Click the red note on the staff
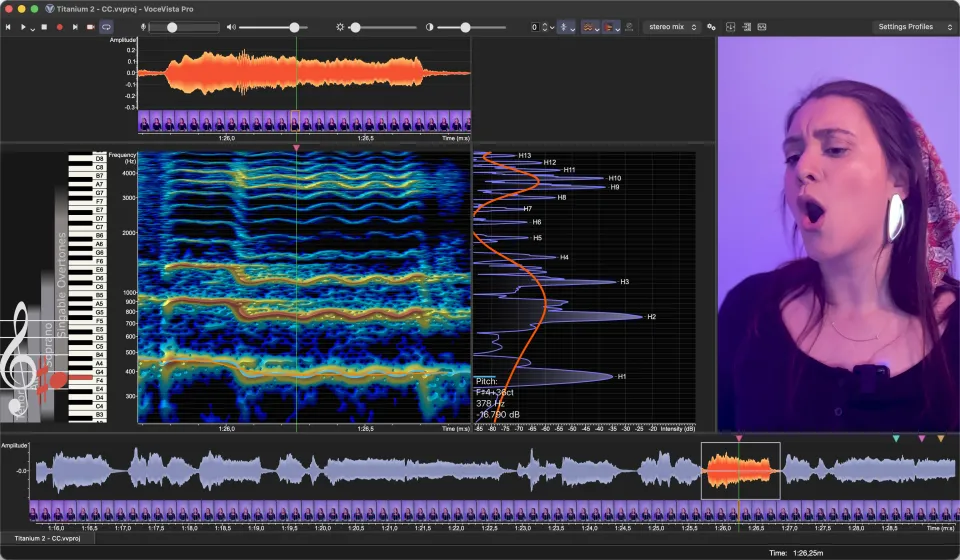Image resolution: width=960 pixels, height=560 pixels. (58, 380)
